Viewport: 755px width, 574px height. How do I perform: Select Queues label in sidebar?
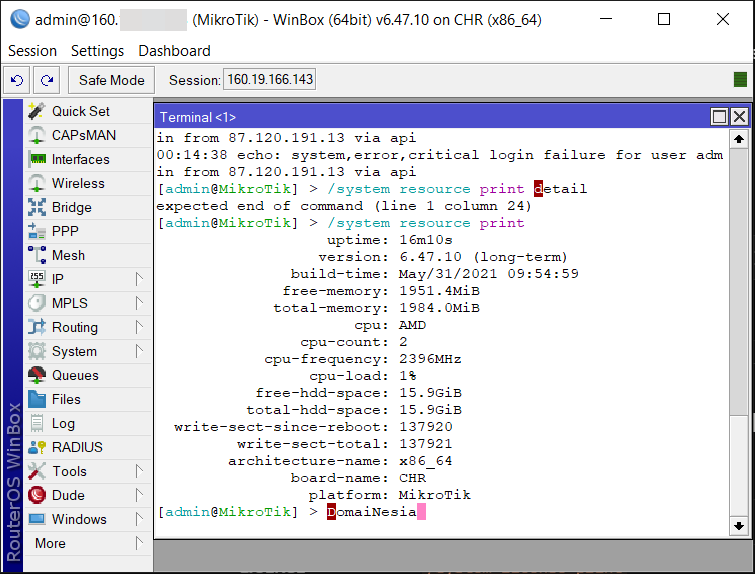75,375
